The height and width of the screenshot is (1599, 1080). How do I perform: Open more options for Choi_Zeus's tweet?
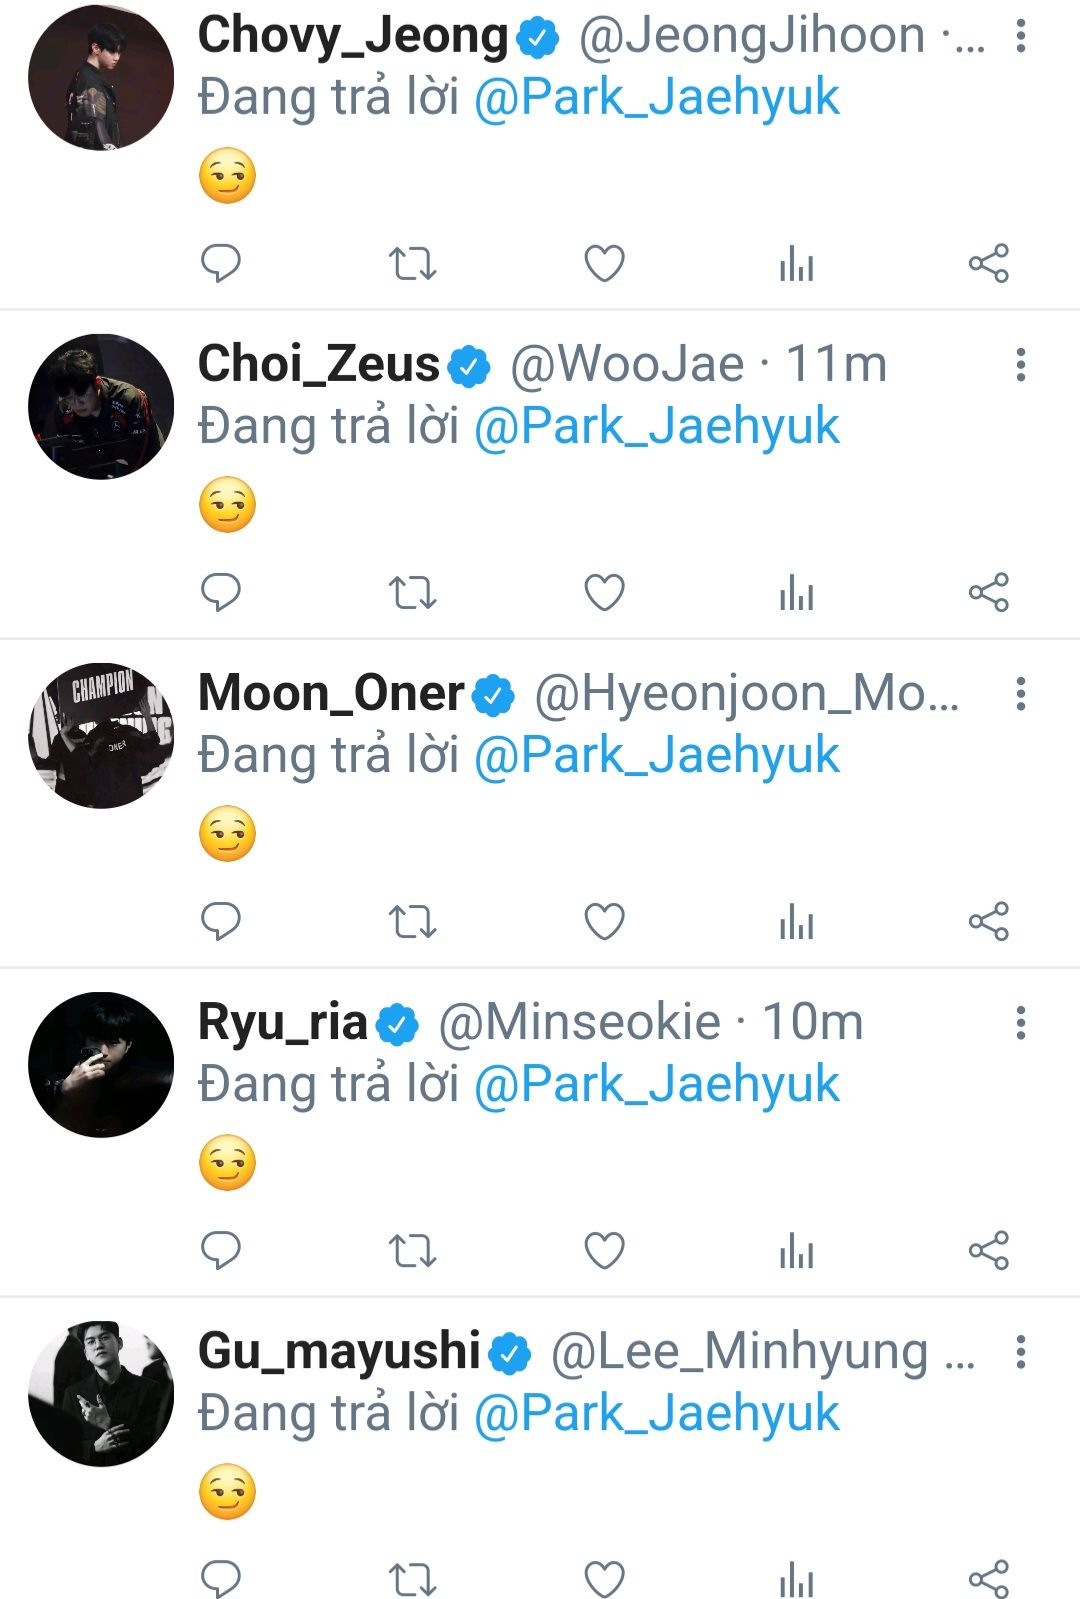[x=1020, y=365]
